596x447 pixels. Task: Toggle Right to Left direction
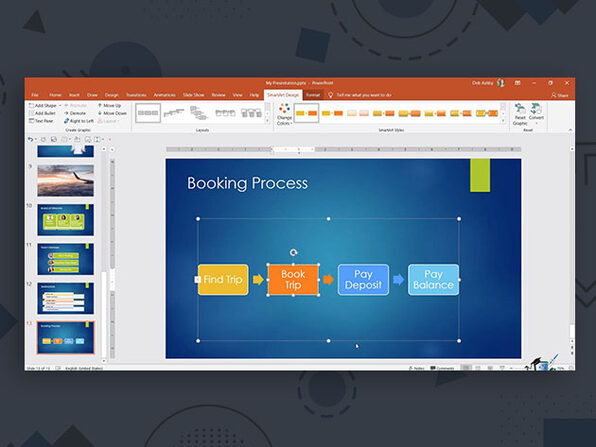pyautogui.click(x=78, y=121)
